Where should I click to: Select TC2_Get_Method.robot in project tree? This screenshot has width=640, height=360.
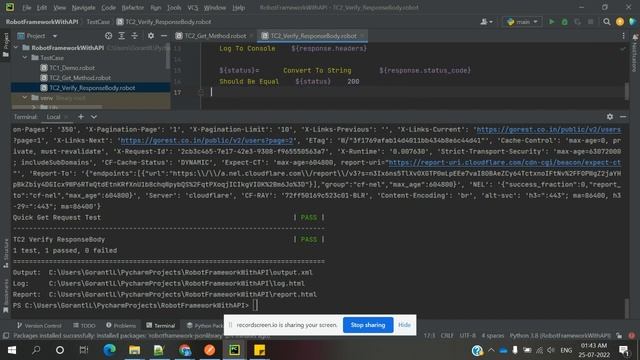tap(80, 78)
